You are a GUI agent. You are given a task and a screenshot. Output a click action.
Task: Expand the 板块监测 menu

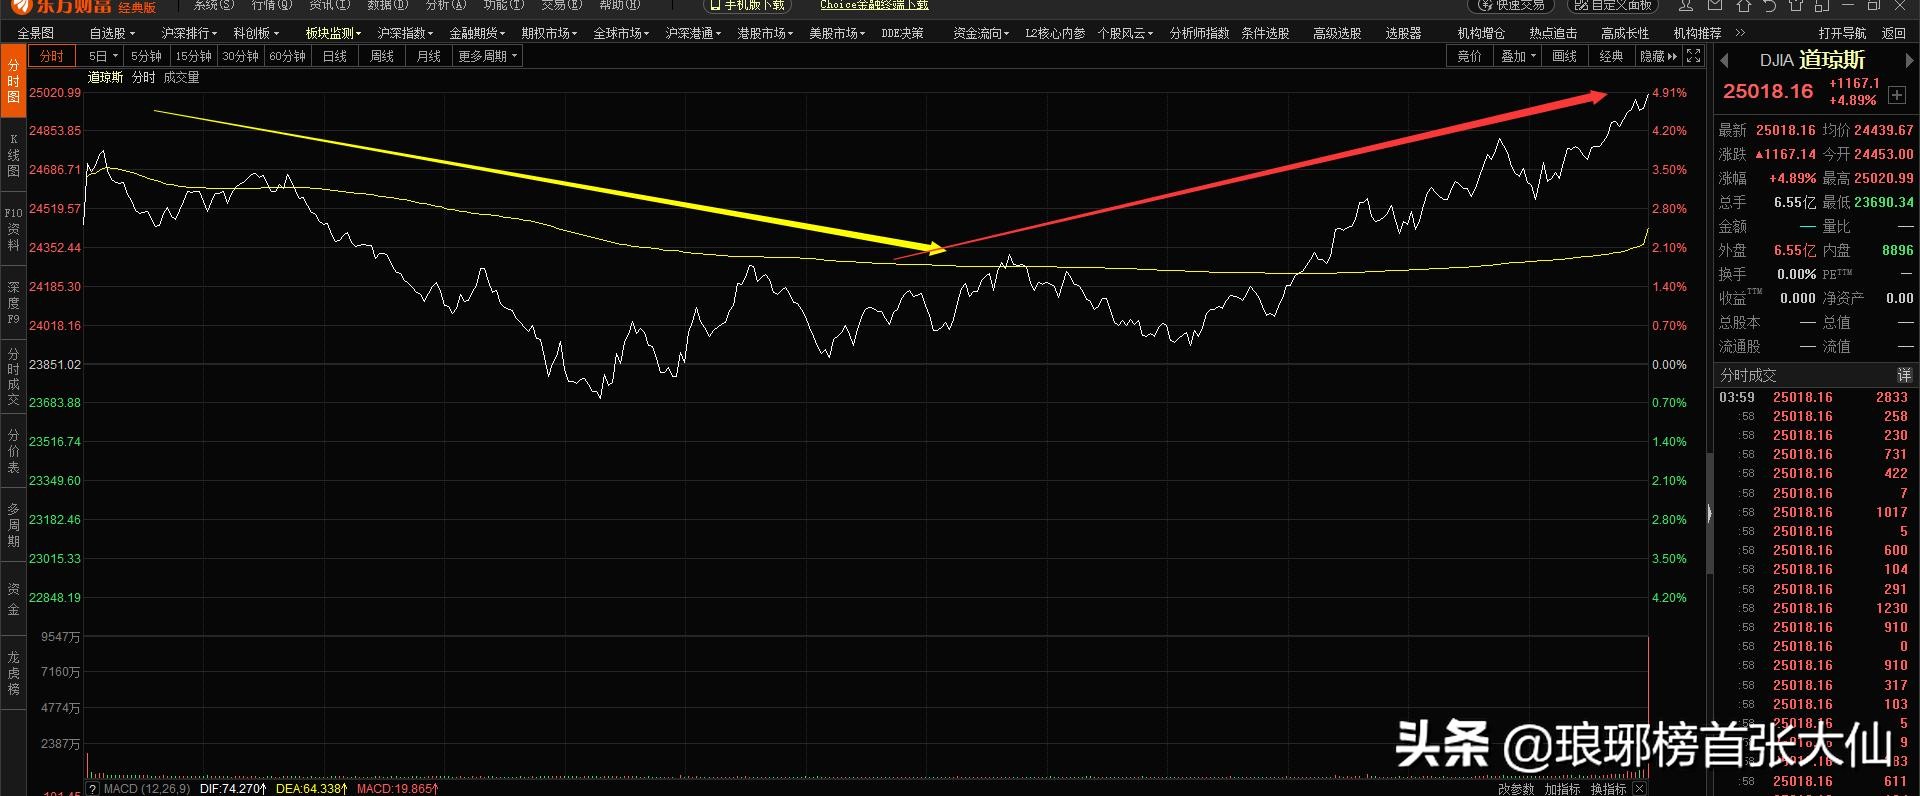tap(333, 33)
